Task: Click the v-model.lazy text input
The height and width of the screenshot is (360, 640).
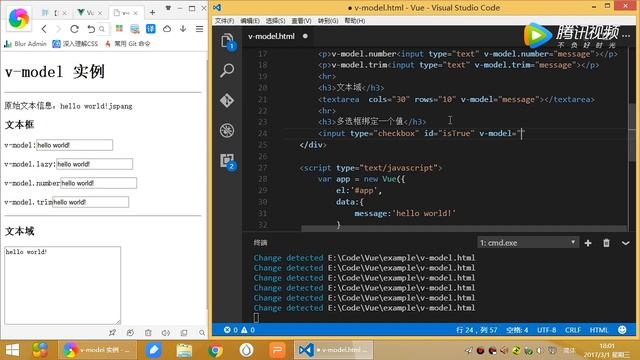Action: pyautogui.click(x=94, y=164)
